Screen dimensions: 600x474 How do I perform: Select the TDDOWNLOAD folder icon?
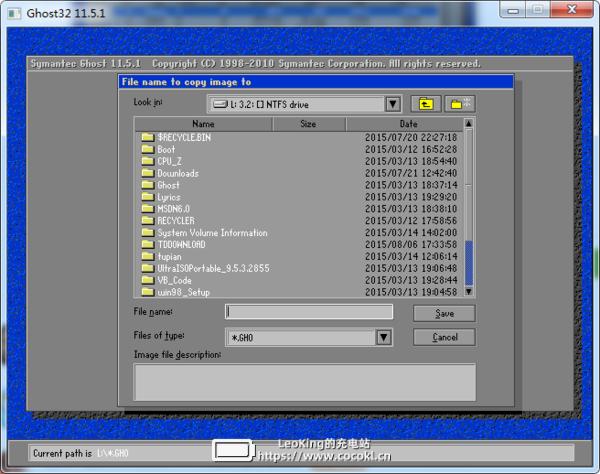click(x=148, y=244)
